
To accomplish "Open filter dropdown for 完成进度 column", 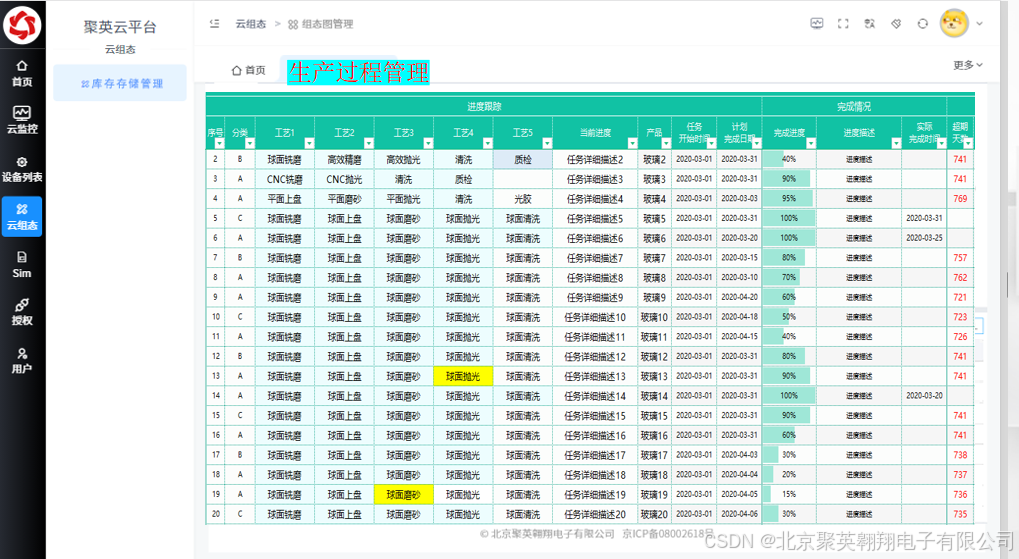I will (x=811, y=143).
